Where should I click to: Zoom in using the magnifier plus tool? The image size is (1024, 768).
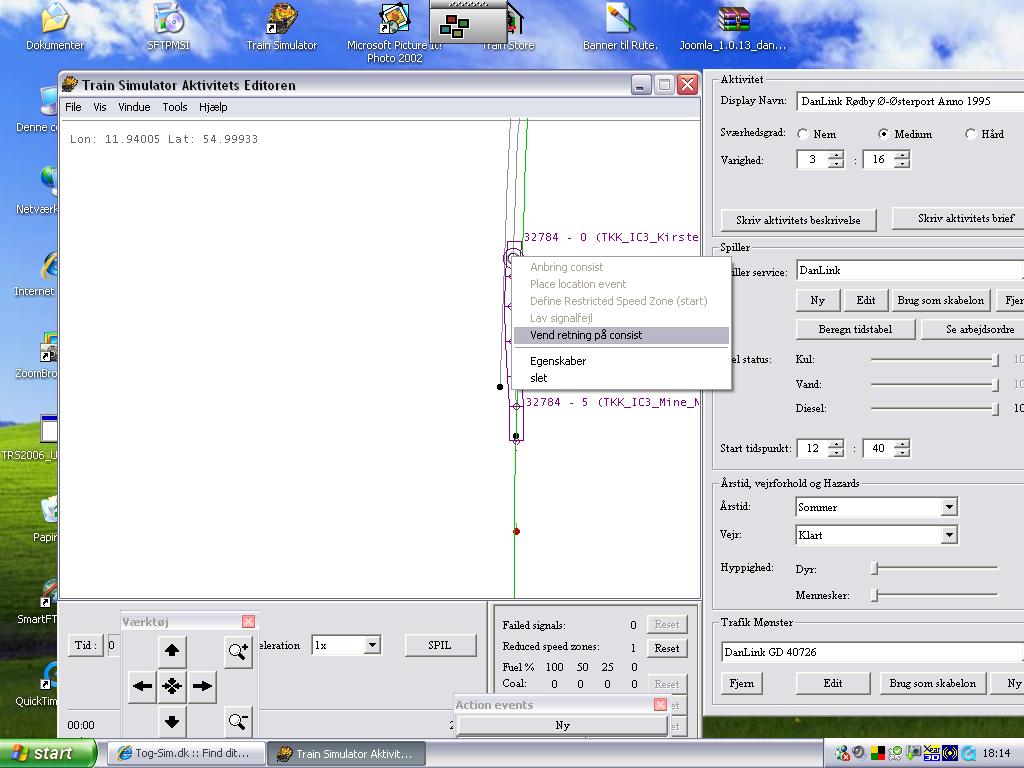pyautogui.click(x=238, y=651)
